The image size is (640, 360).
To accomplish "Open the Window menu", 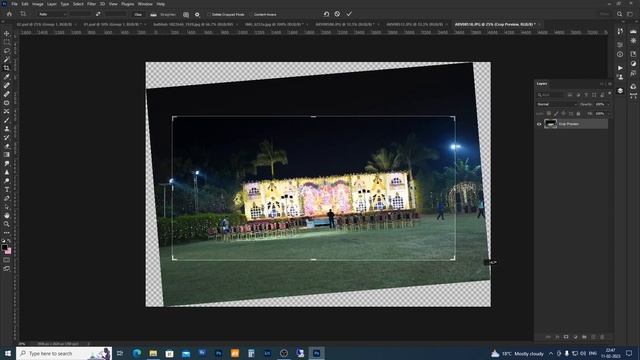I will coord(145,4).
